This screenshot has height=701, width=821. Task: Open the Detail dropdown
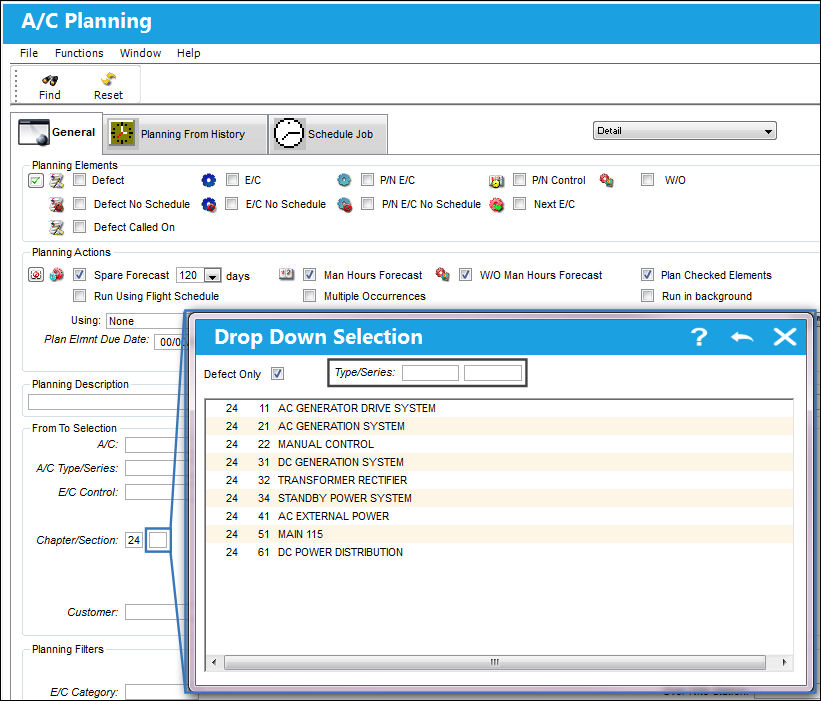click(x=684, y=131)
